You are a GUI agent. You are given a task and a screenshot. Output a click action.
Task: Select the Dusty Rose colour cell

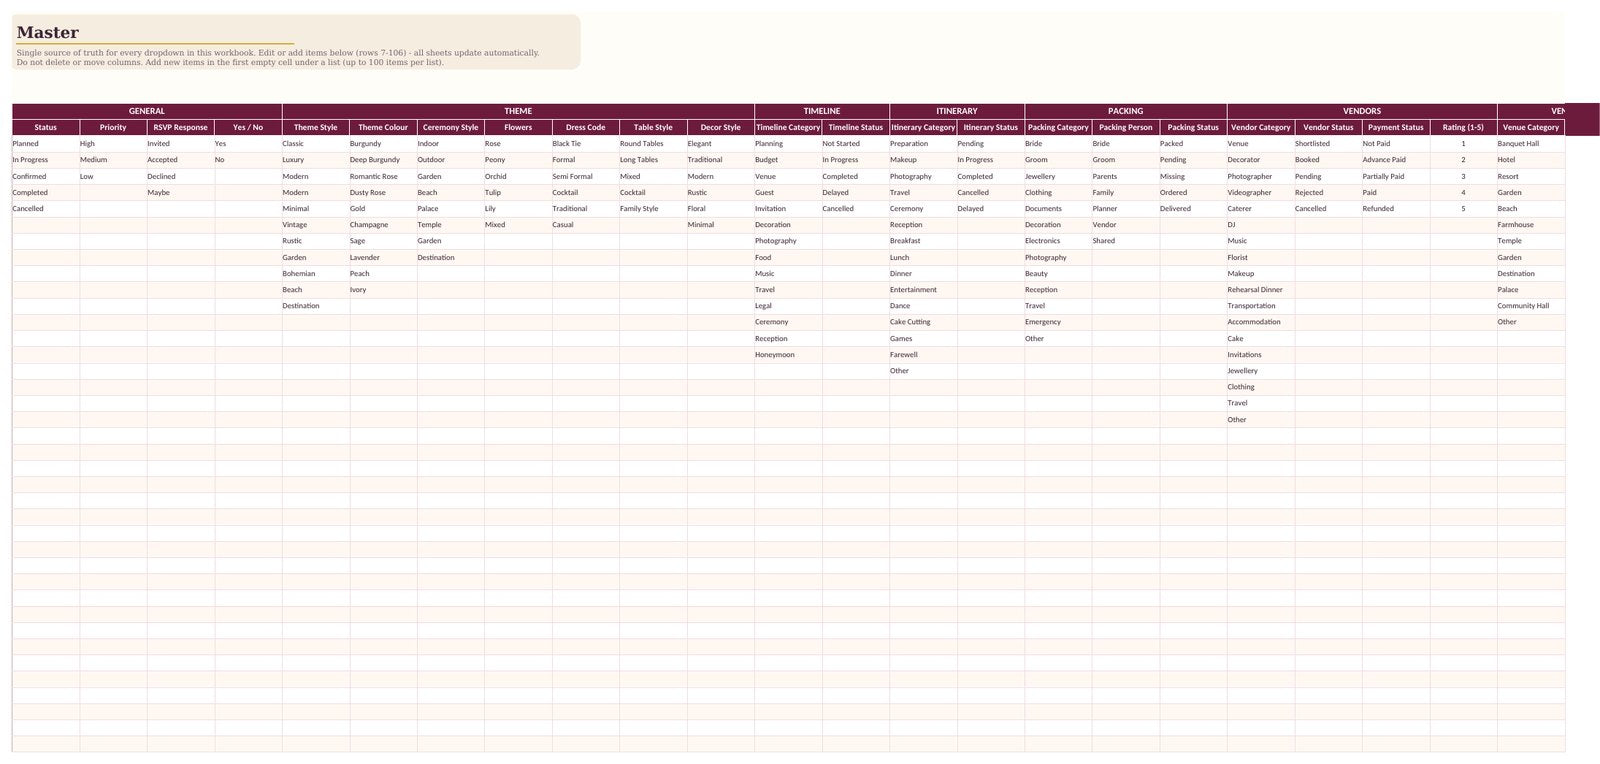(383, 193)
